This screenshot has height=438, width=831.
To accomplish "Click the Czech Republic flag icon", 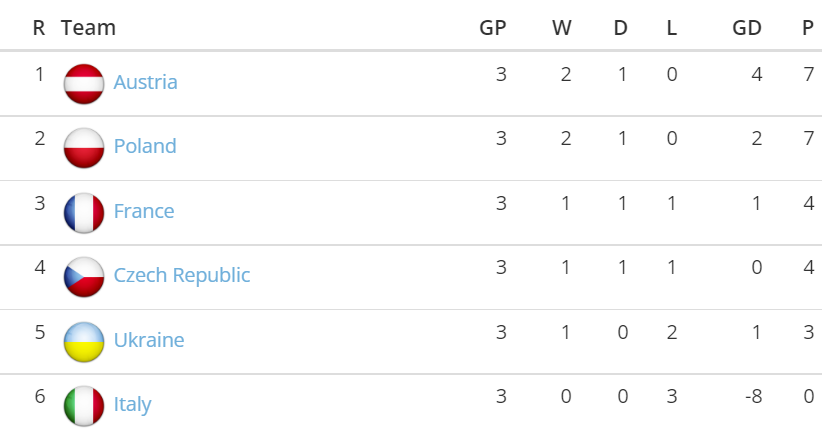I will point(84,276).
